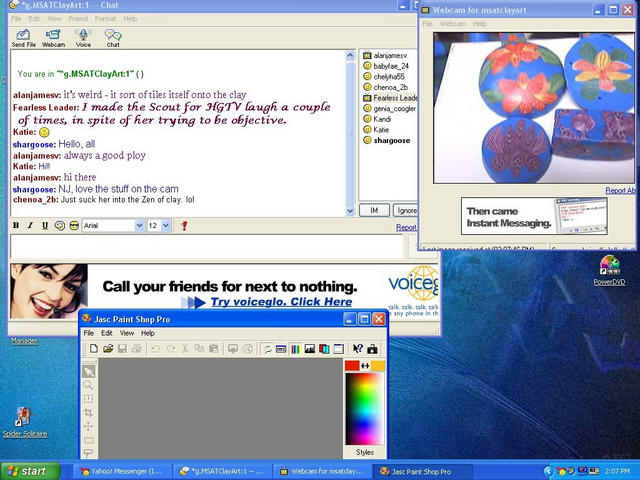This screenshot has width=640, height=480.
Task: Click New file icon in Paint Shop Pro
Action: click(94, 349)
